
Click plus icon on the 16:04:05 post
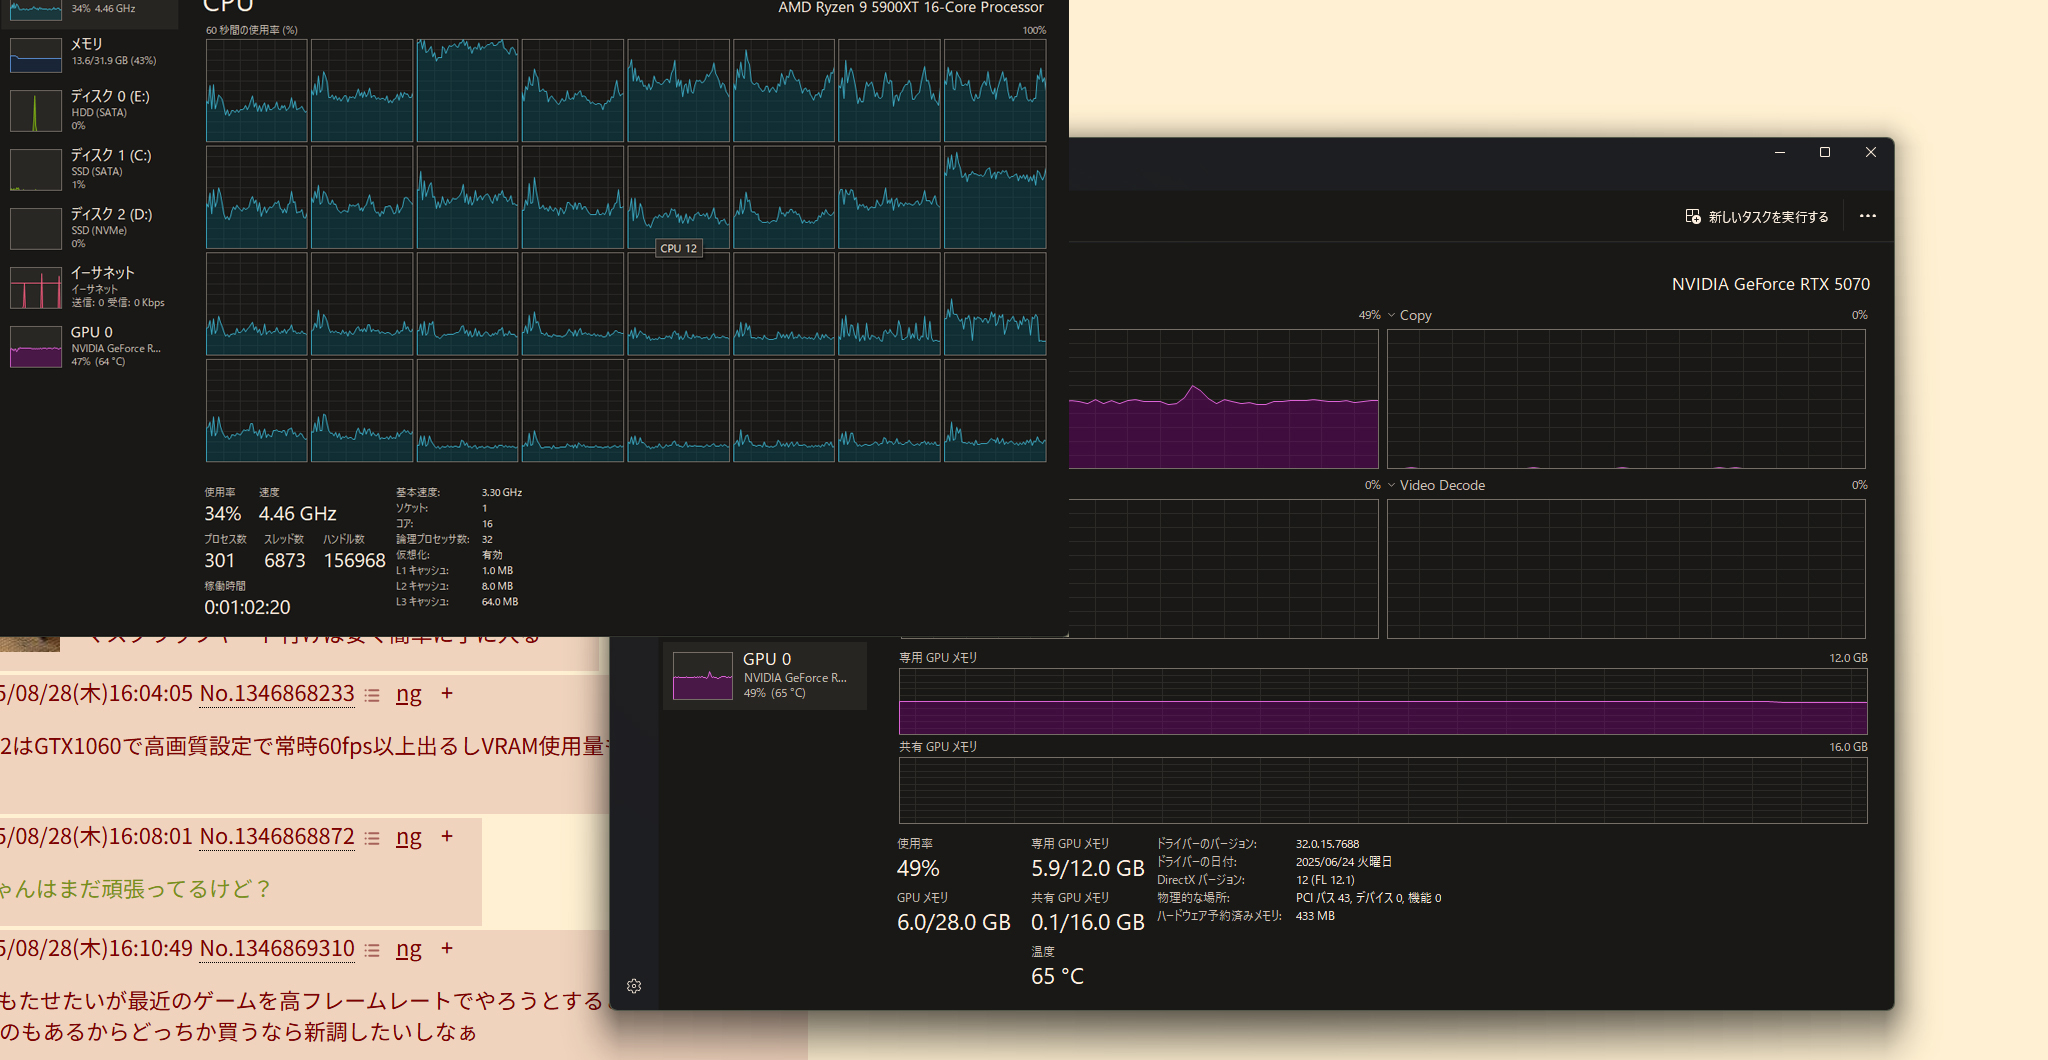(447, 693)
